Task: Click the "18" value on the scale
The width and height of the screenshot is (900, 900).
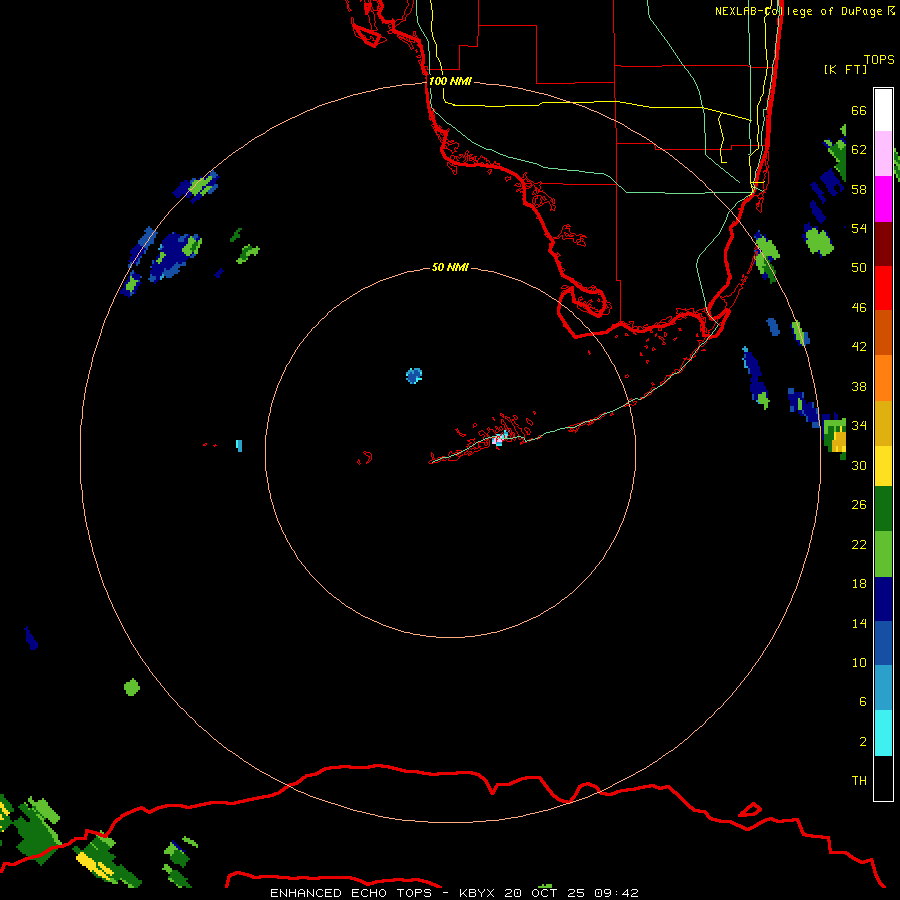Action: pos(859,584)
